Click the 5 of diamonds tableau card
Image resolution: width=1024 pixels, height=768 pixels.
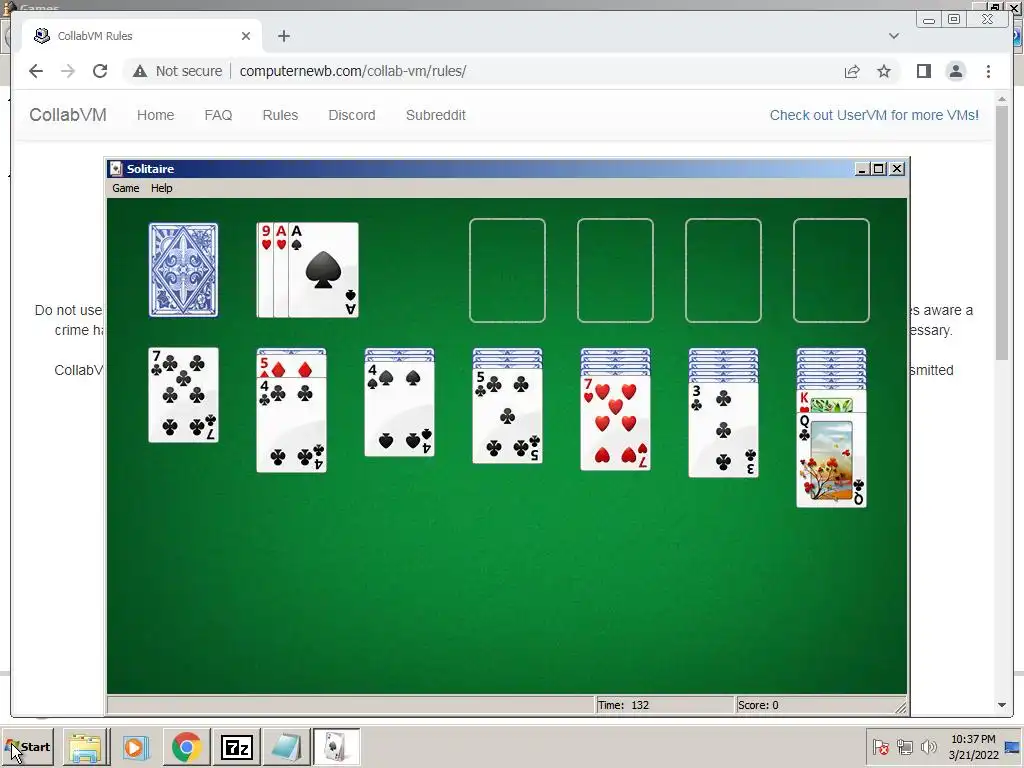coord(291,367)
